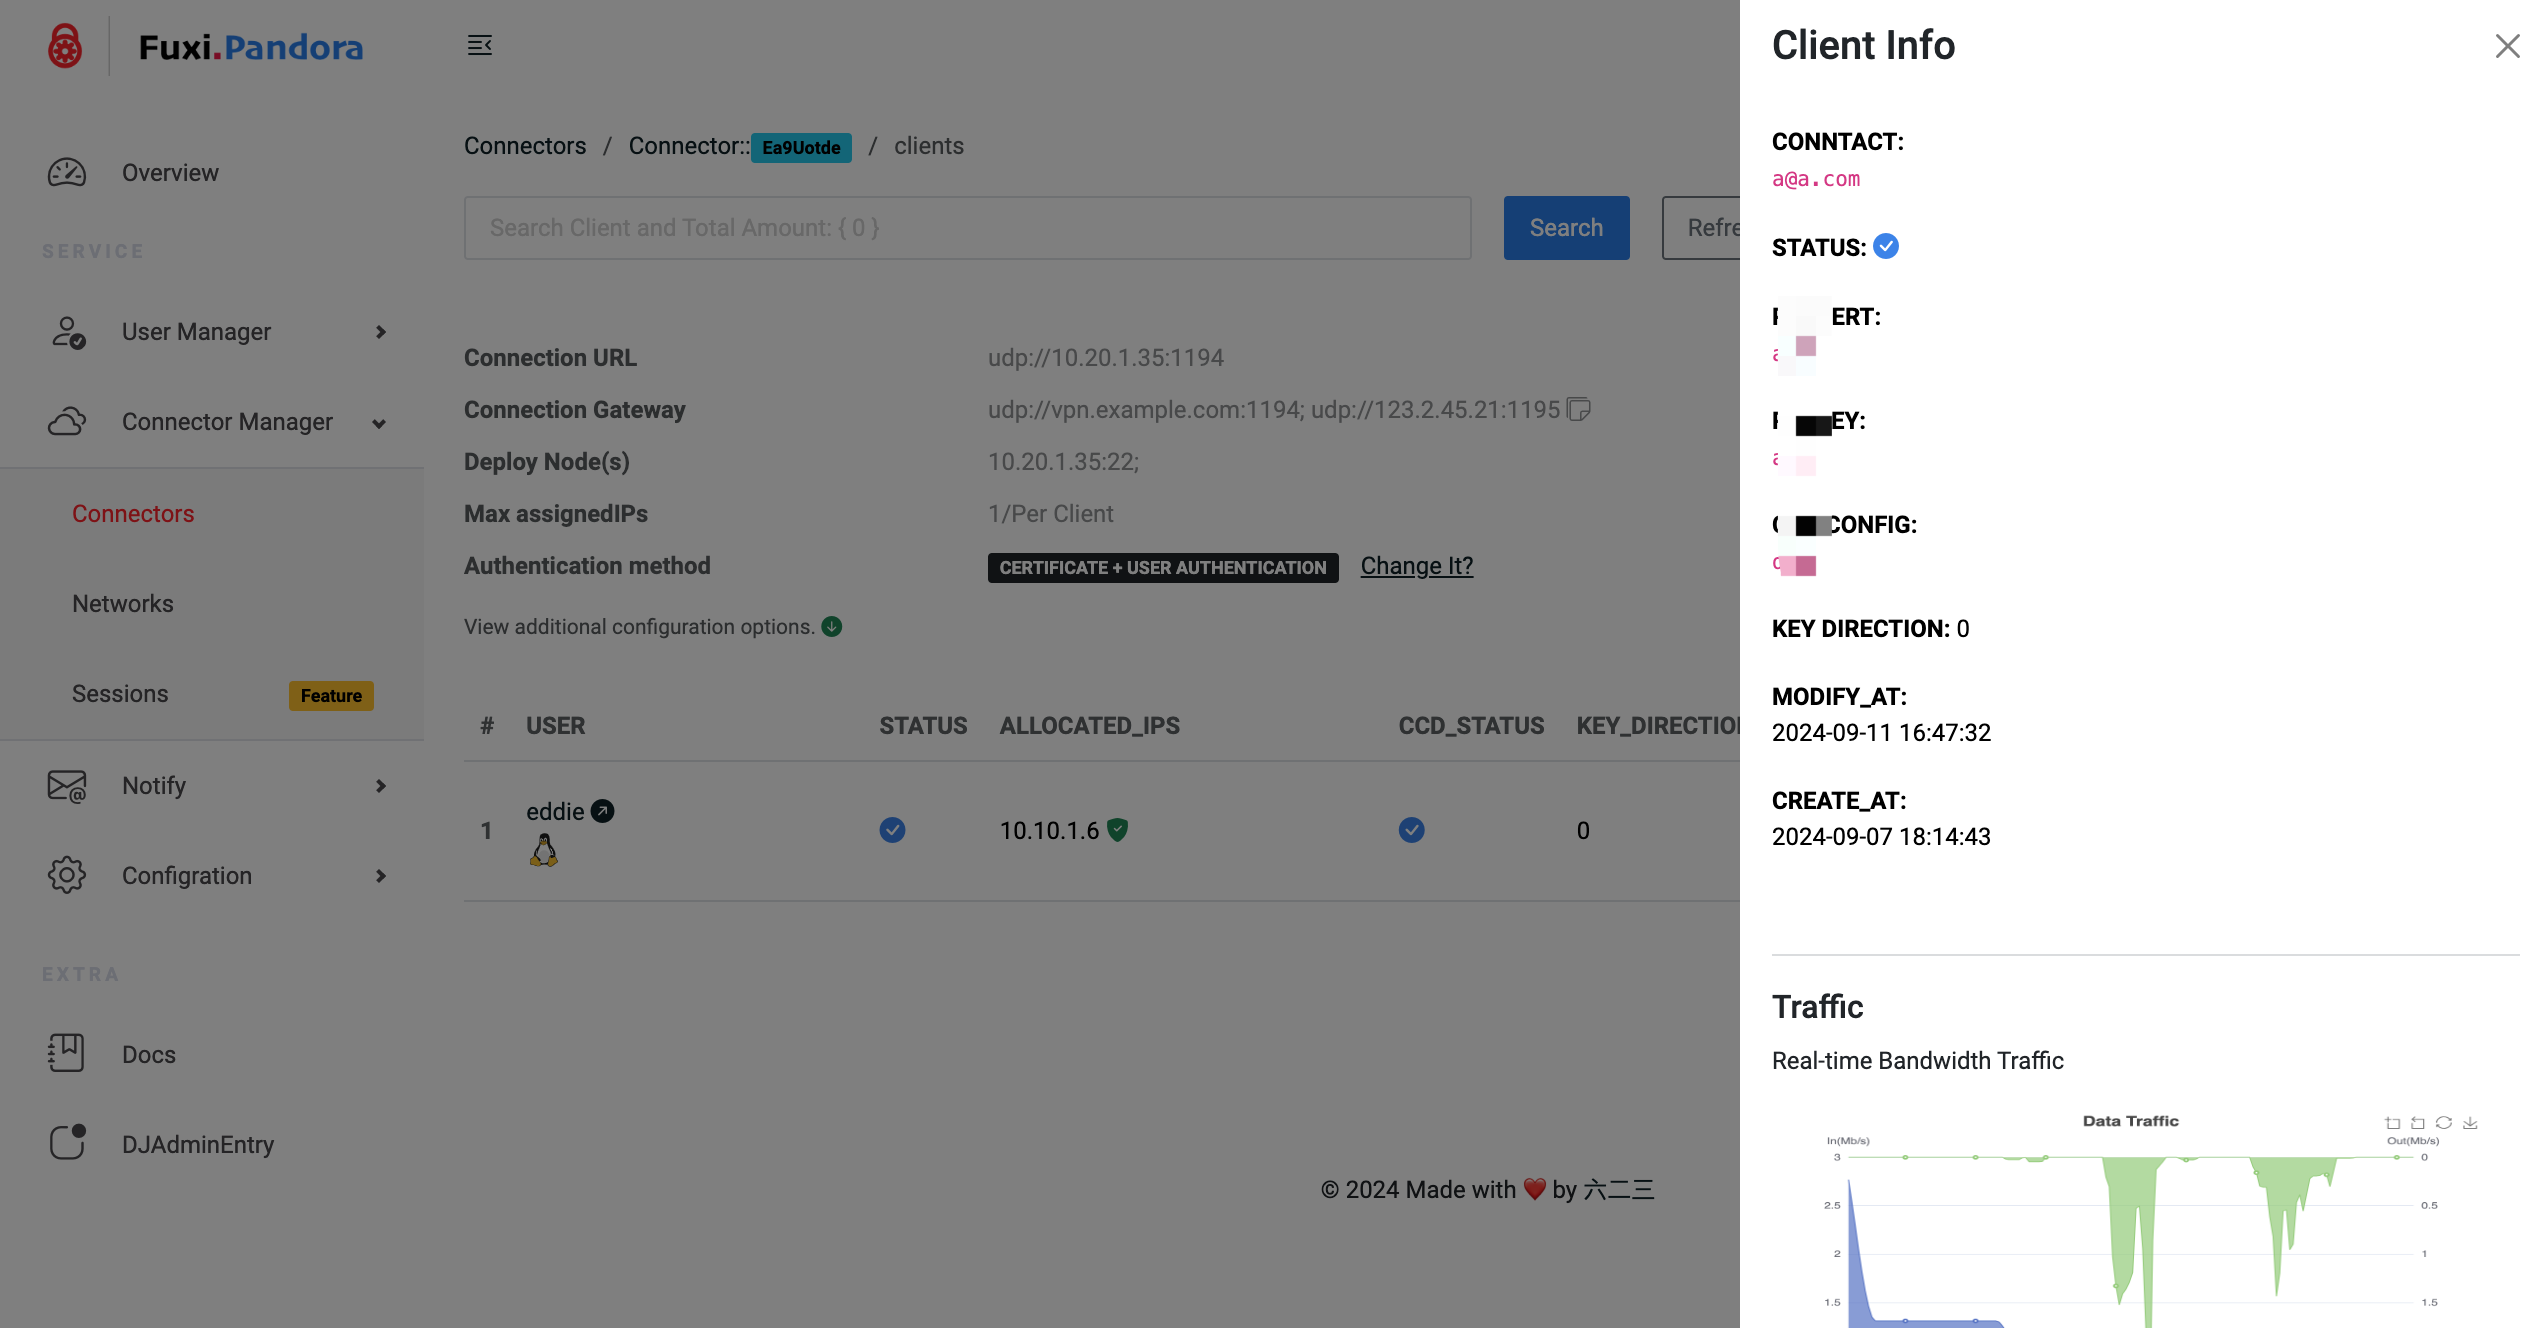
Task: Close the Client Info panel
Action: click(2507, 46)
